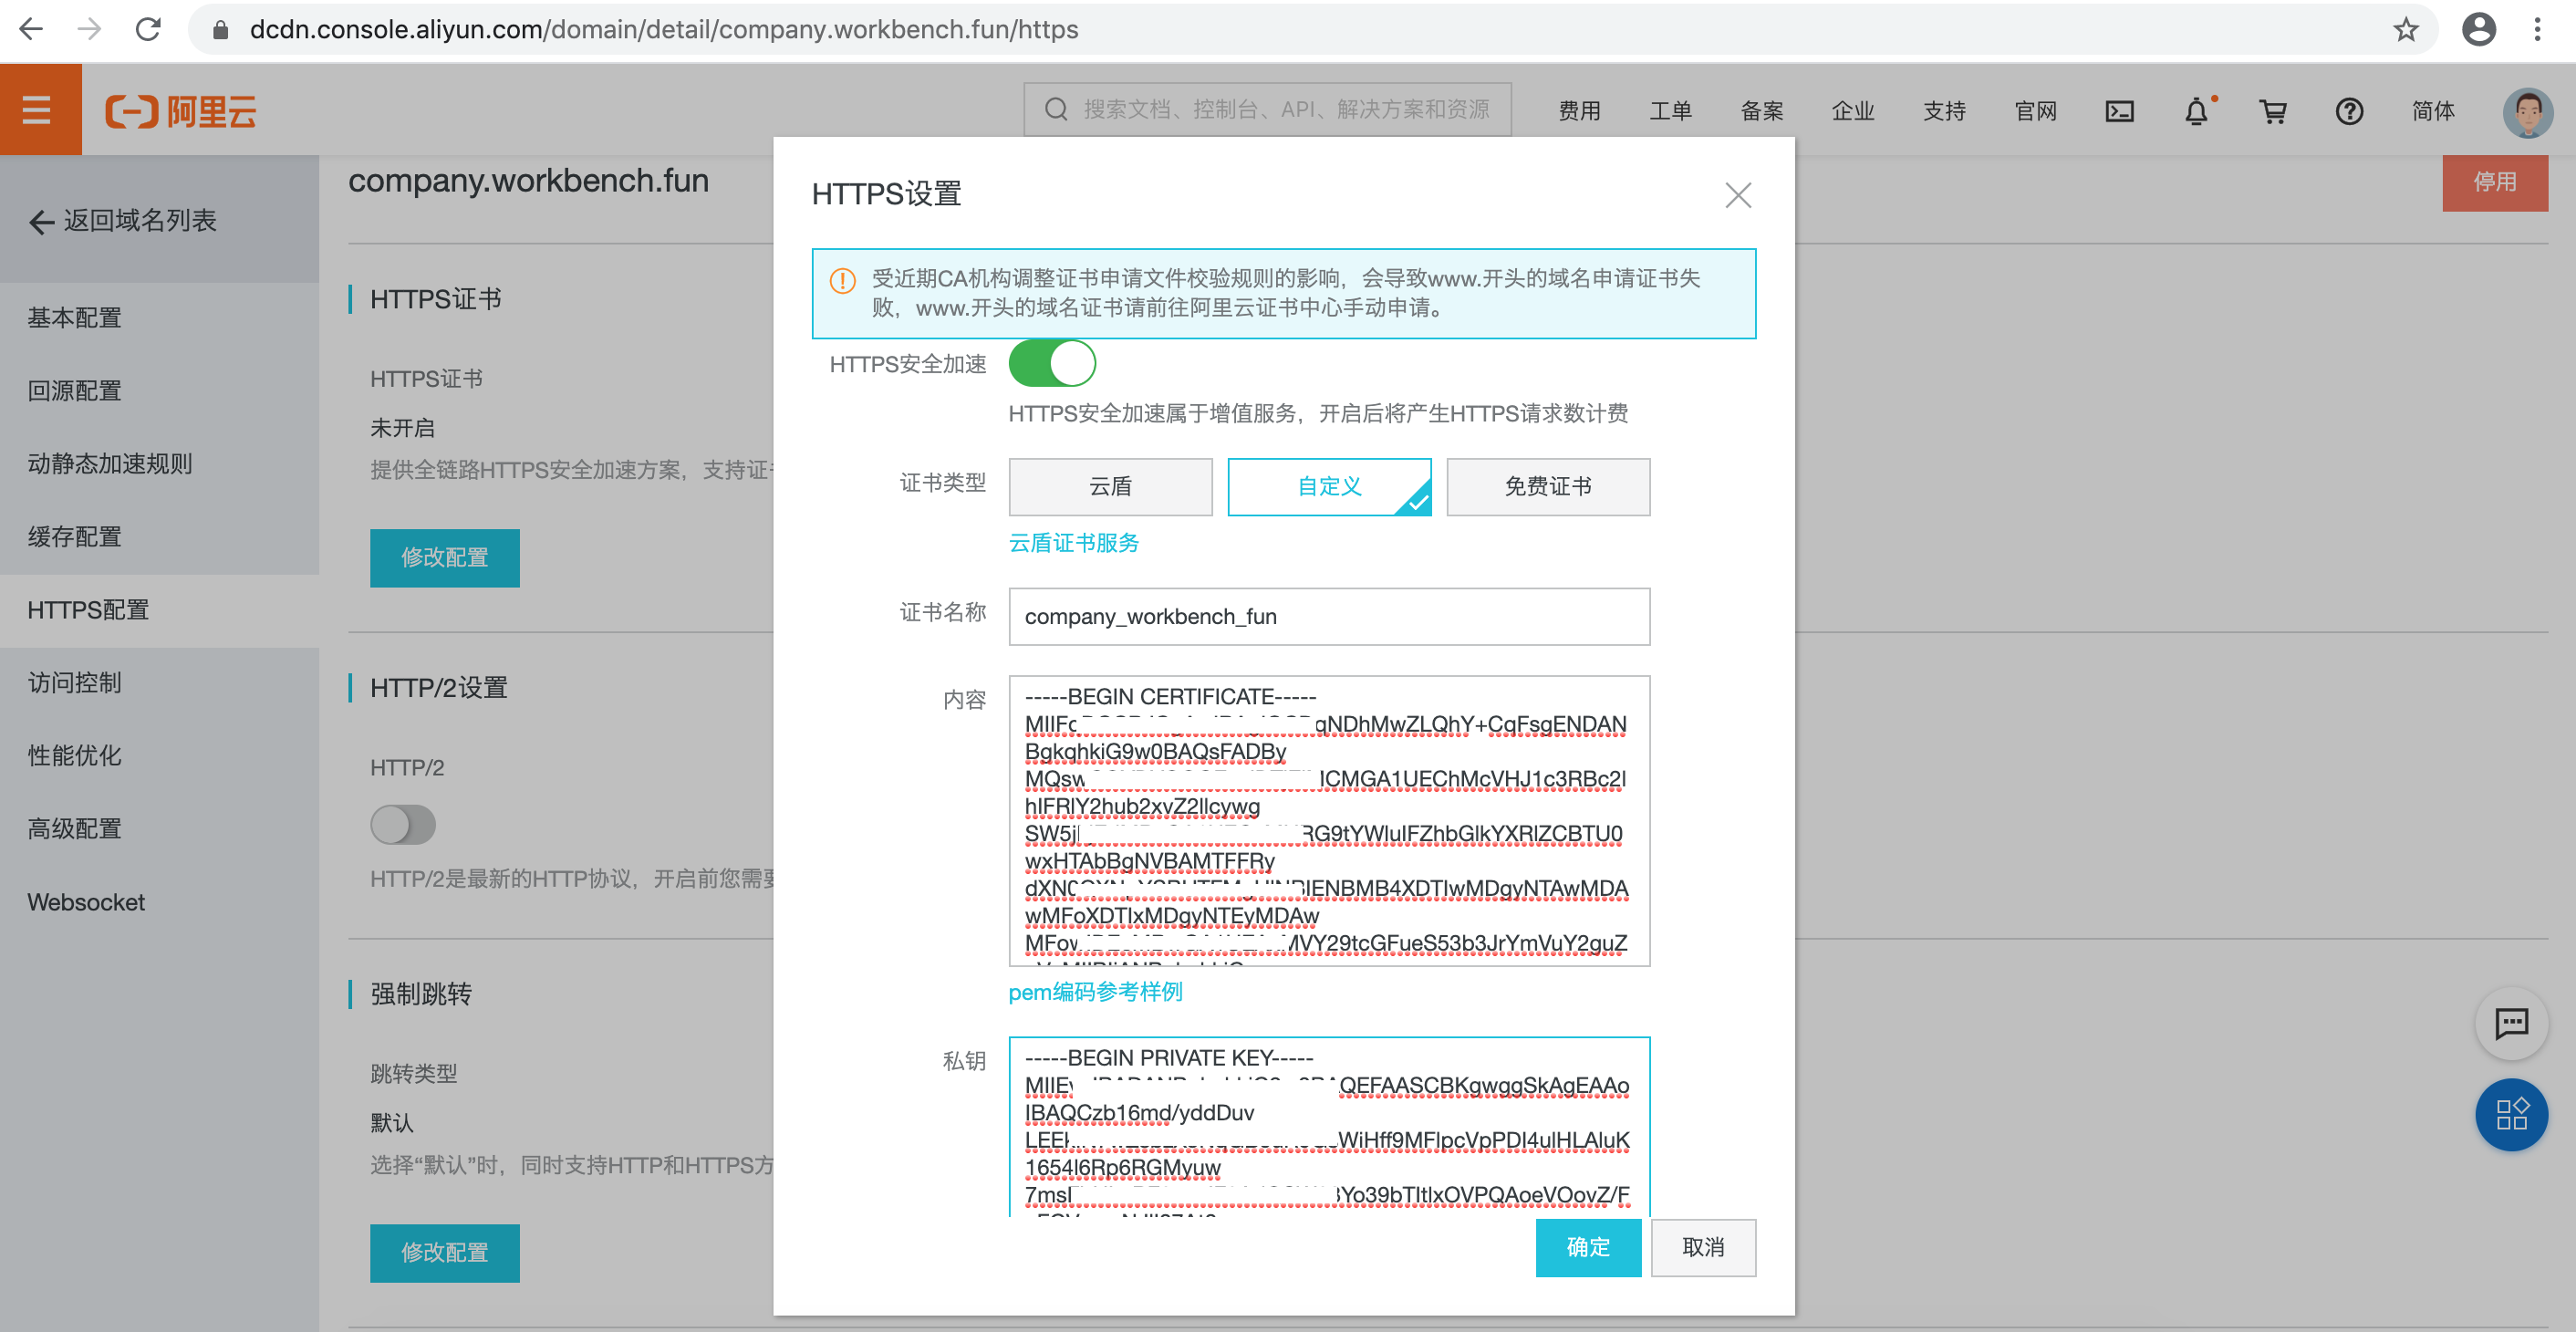The width and height of the screenshot is (2576, 1332).
Task: Click the site lock icon
Action: [x=222, y=30]
